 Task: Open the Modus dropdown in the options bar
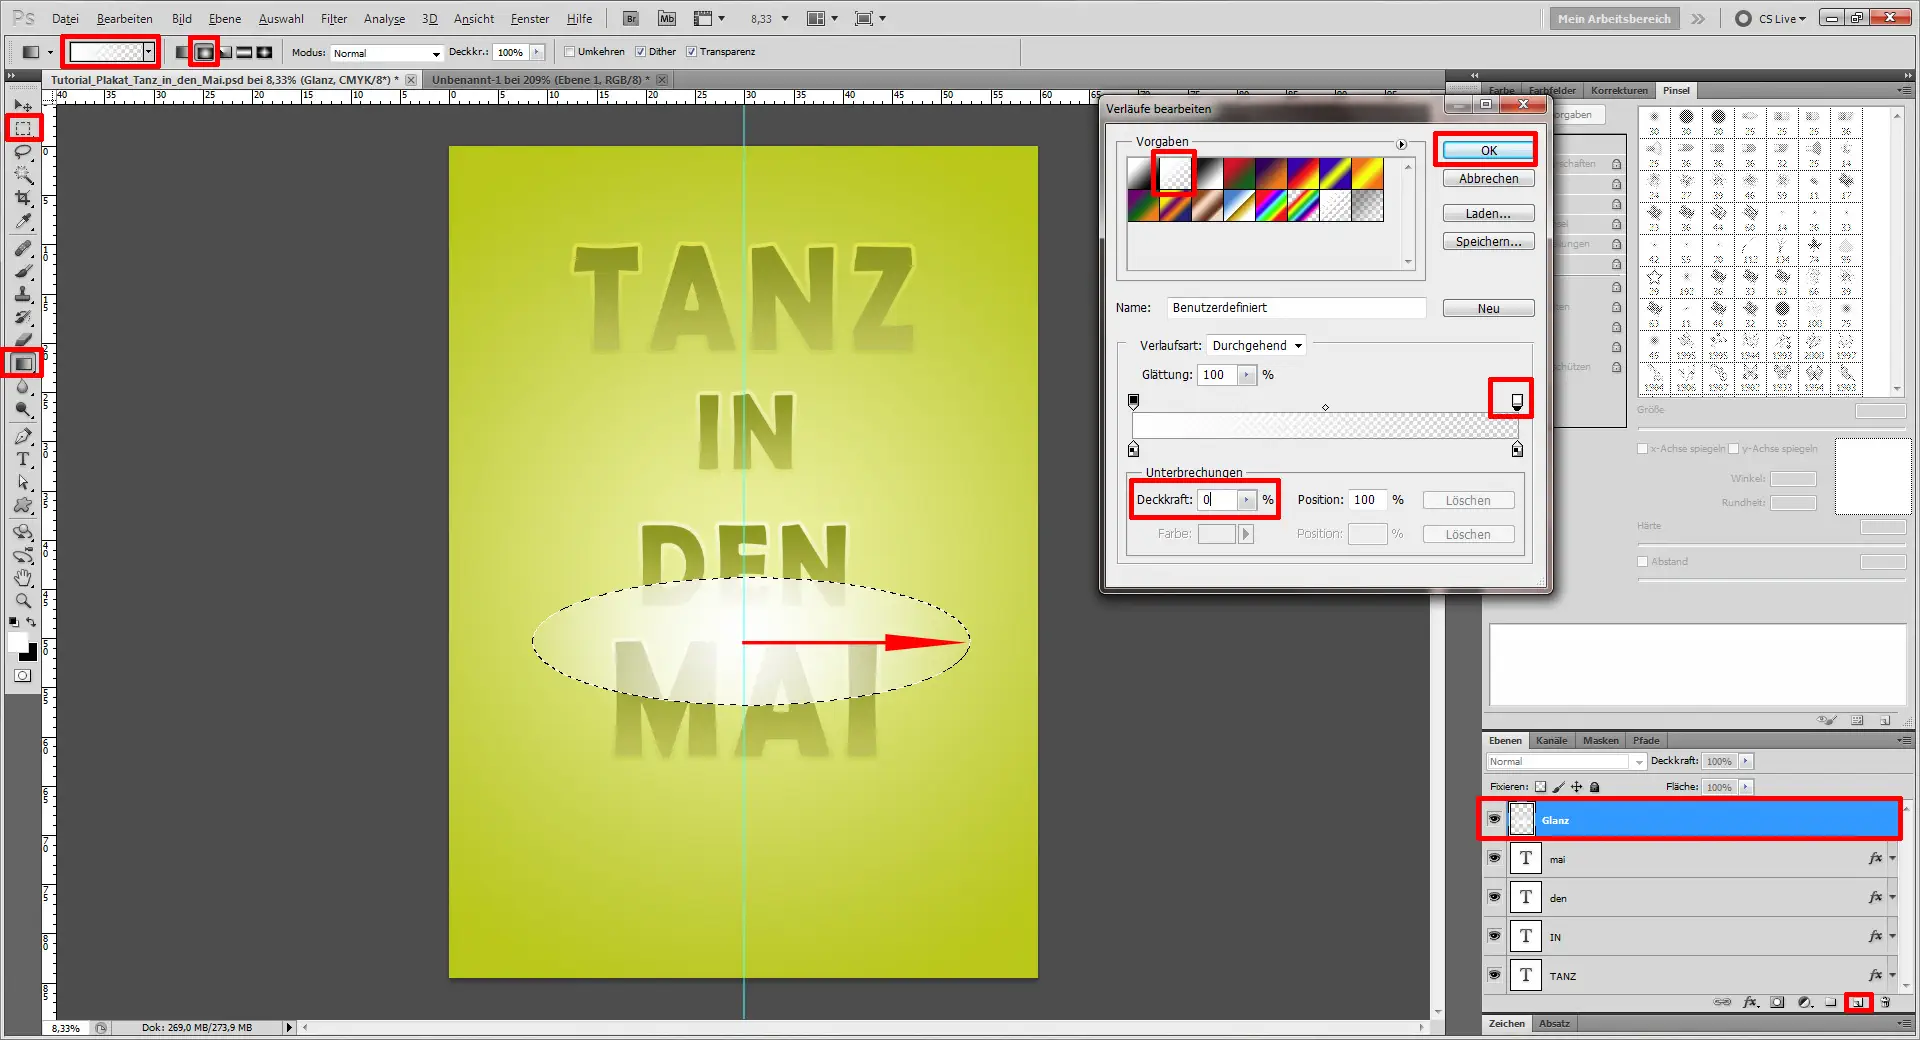pyautogui.click(x=385, y=53)
